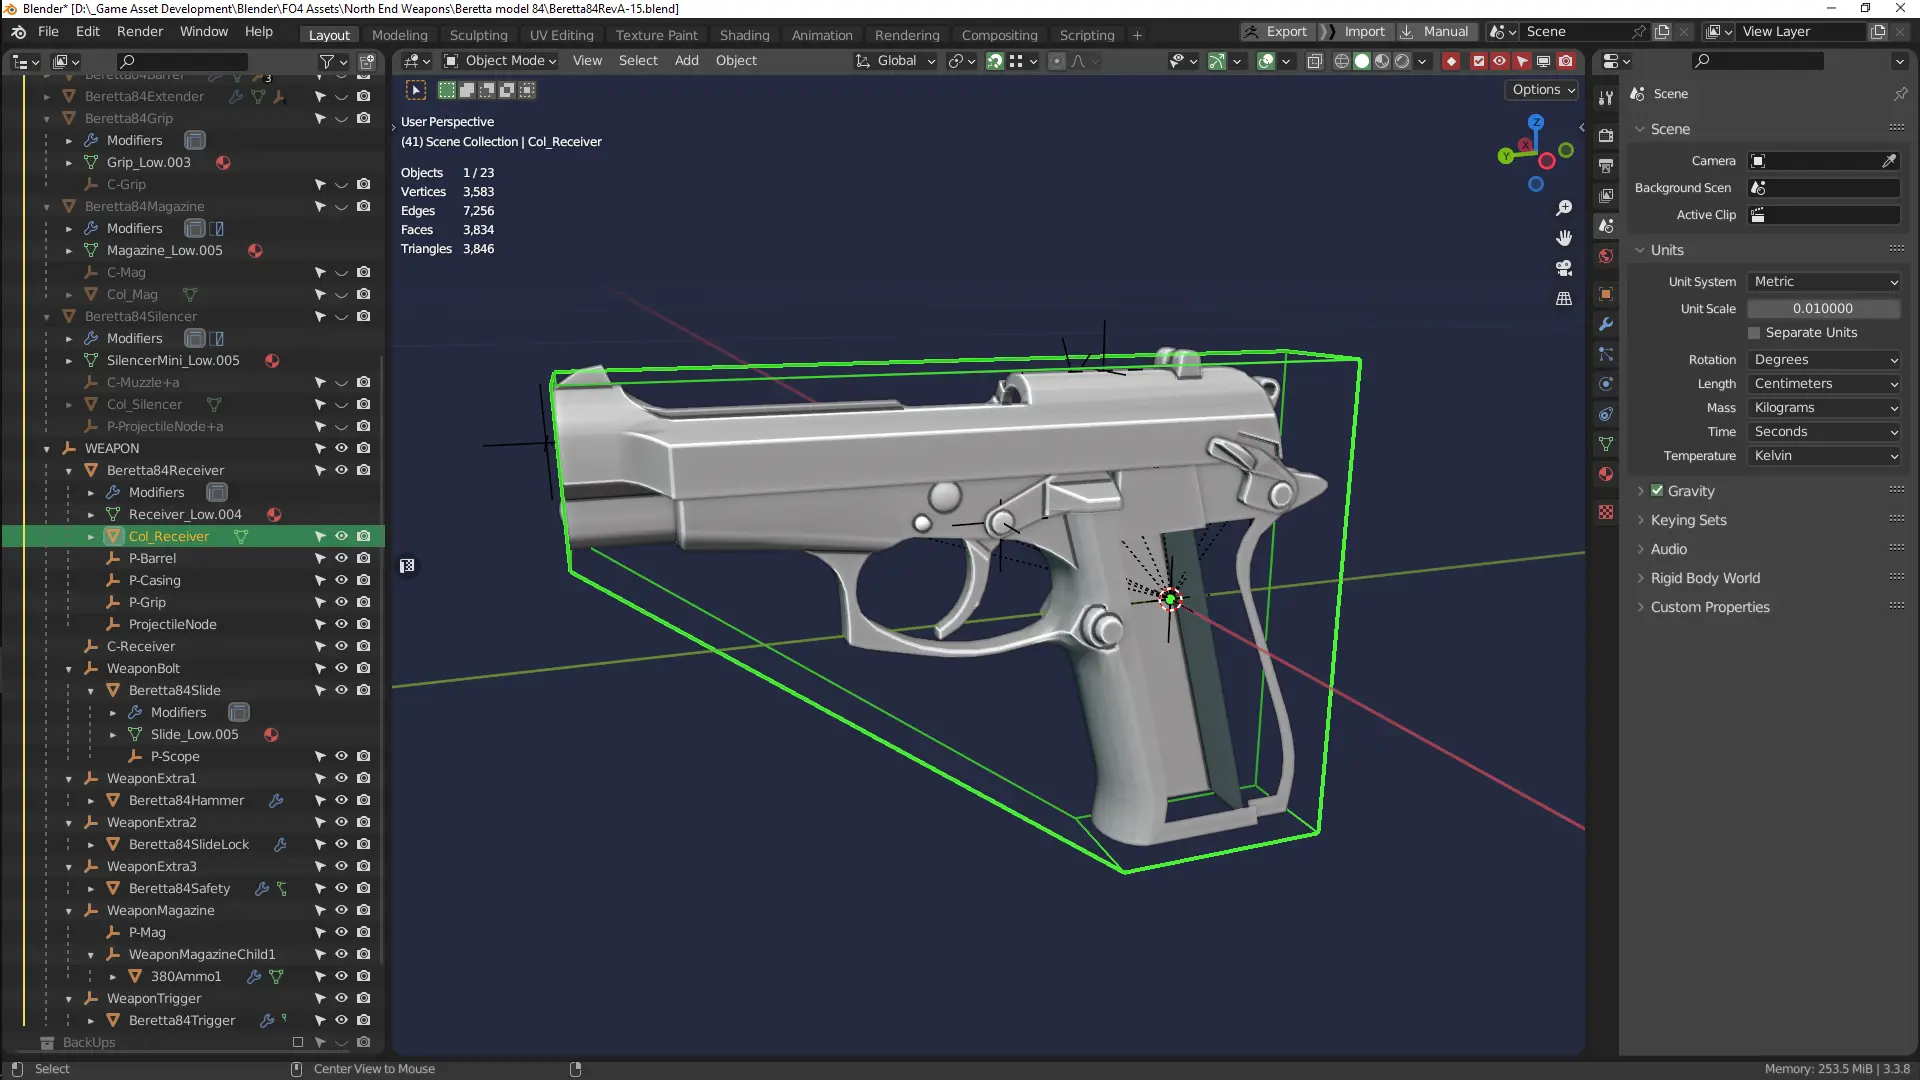Open the Mass units dropdown

point(1824,408)
